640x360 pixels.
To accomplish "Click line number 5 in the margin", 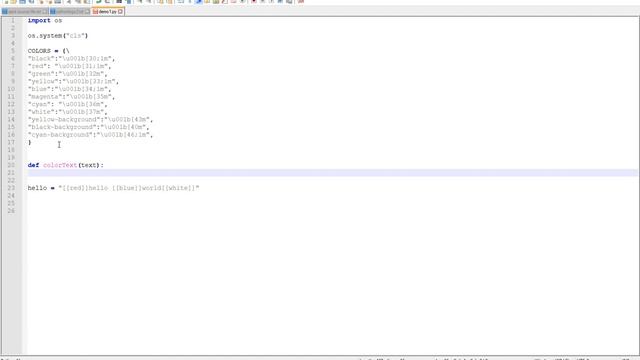I will pos(13,51).
